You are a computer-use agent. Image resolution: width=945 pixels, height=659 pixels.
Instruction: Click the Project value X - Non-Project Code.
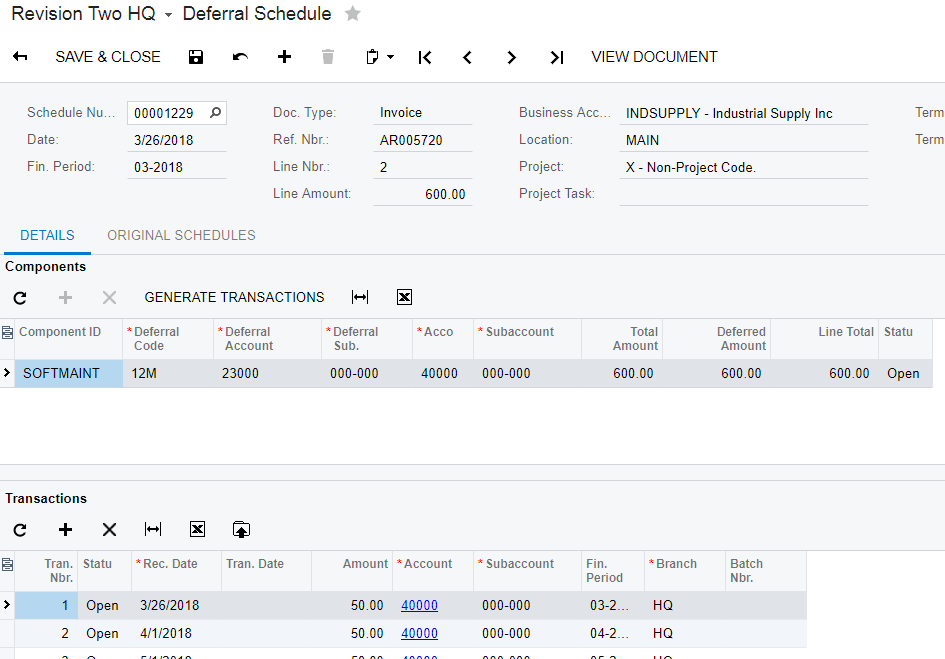pyautogui.click(x=744, y=167)
